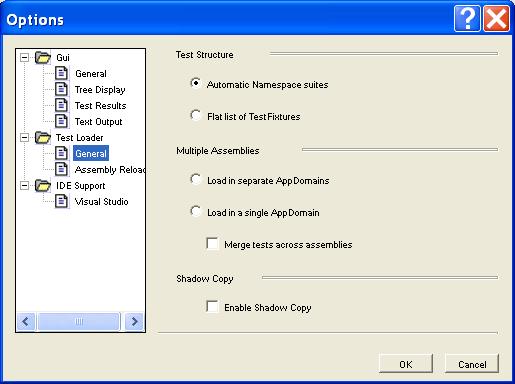Click the Gui folder icon
Image resolution: width=515 pixels, height=384 pixels.
tap(43, 57)
